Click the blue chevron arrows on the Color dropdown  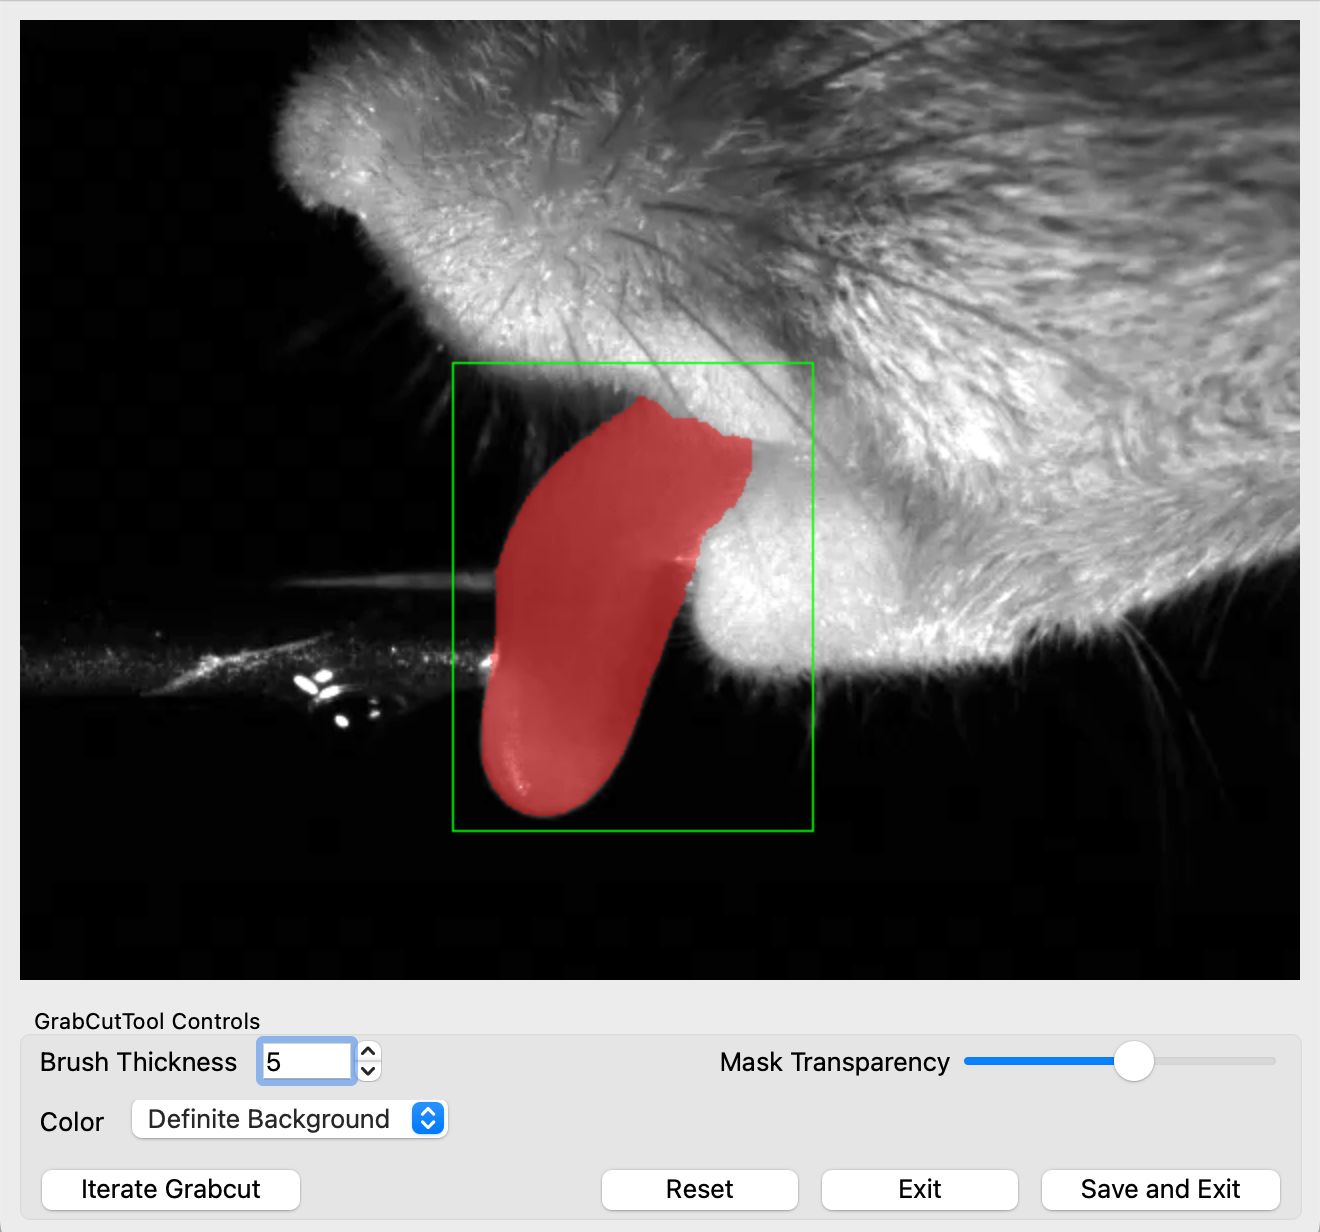click(428, 1119)
